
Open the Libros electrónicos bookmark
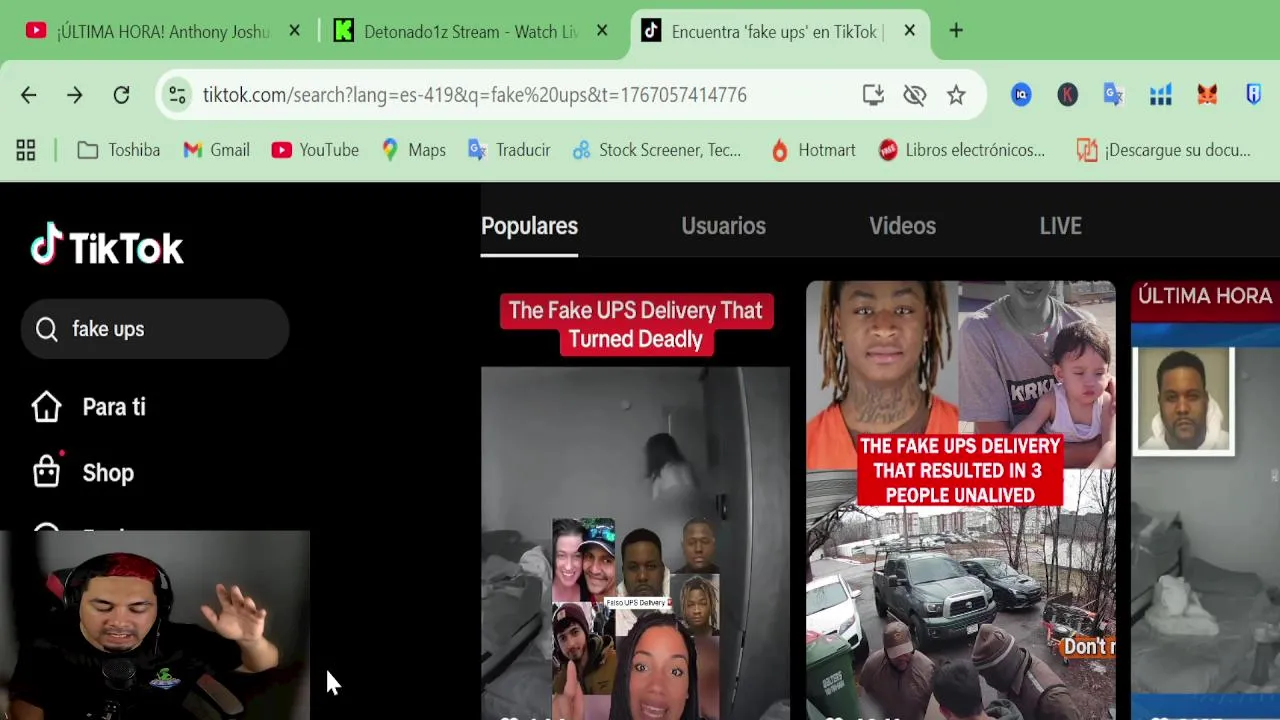[x=961, y=150]
